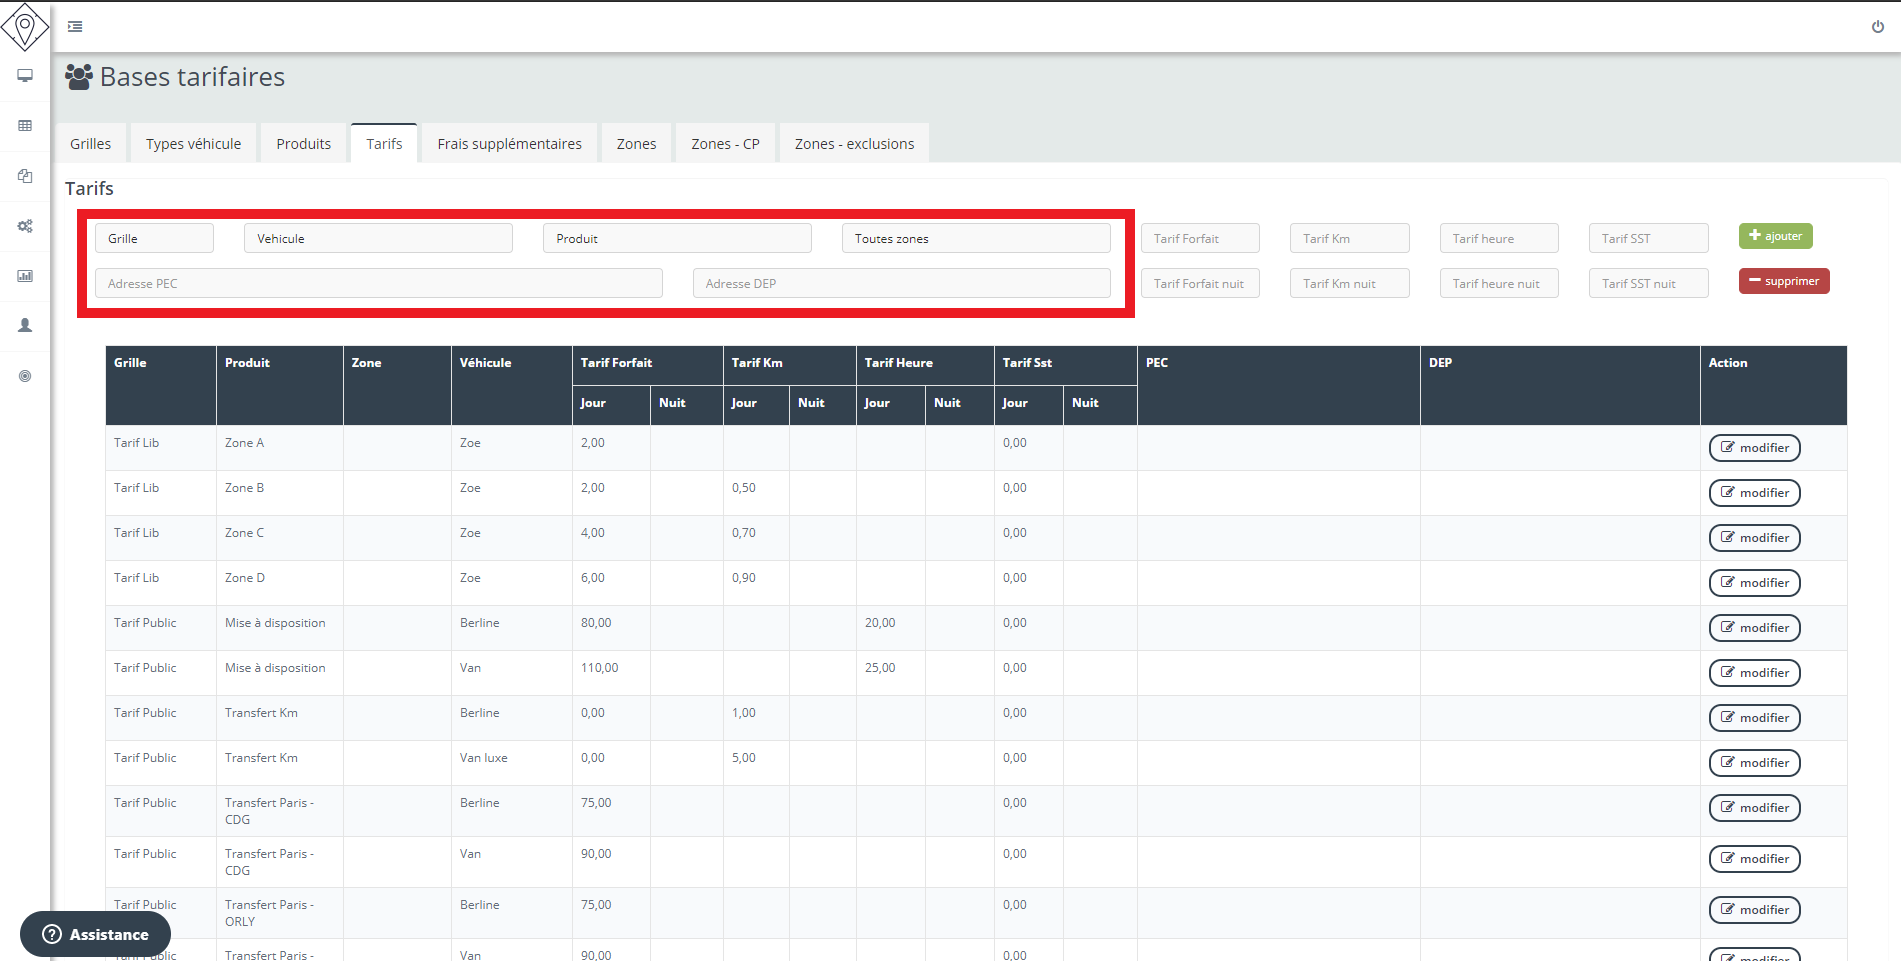Screen dimensions: 1901x961
Task: Click the target circle icon in sidebar
Action: pyautogui.click(x=25, y=376)
